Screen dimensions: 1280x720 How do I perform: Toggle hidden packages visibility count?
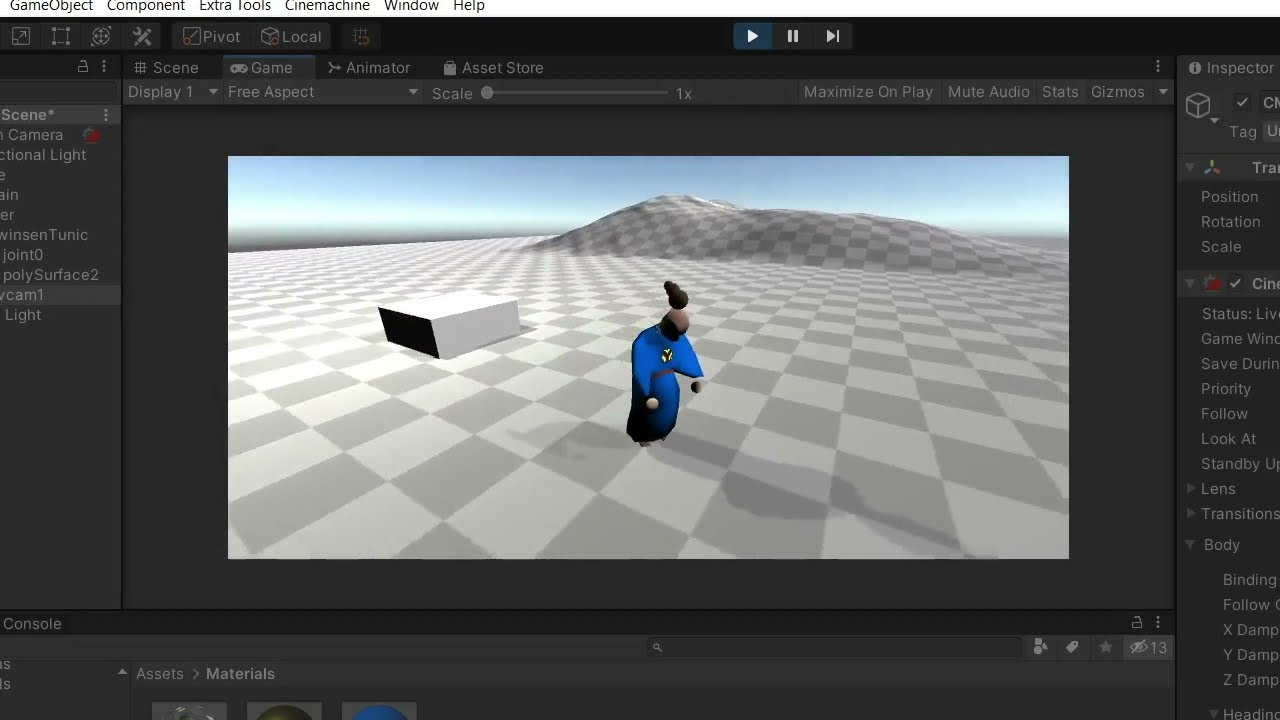[x=1148, y=648]
